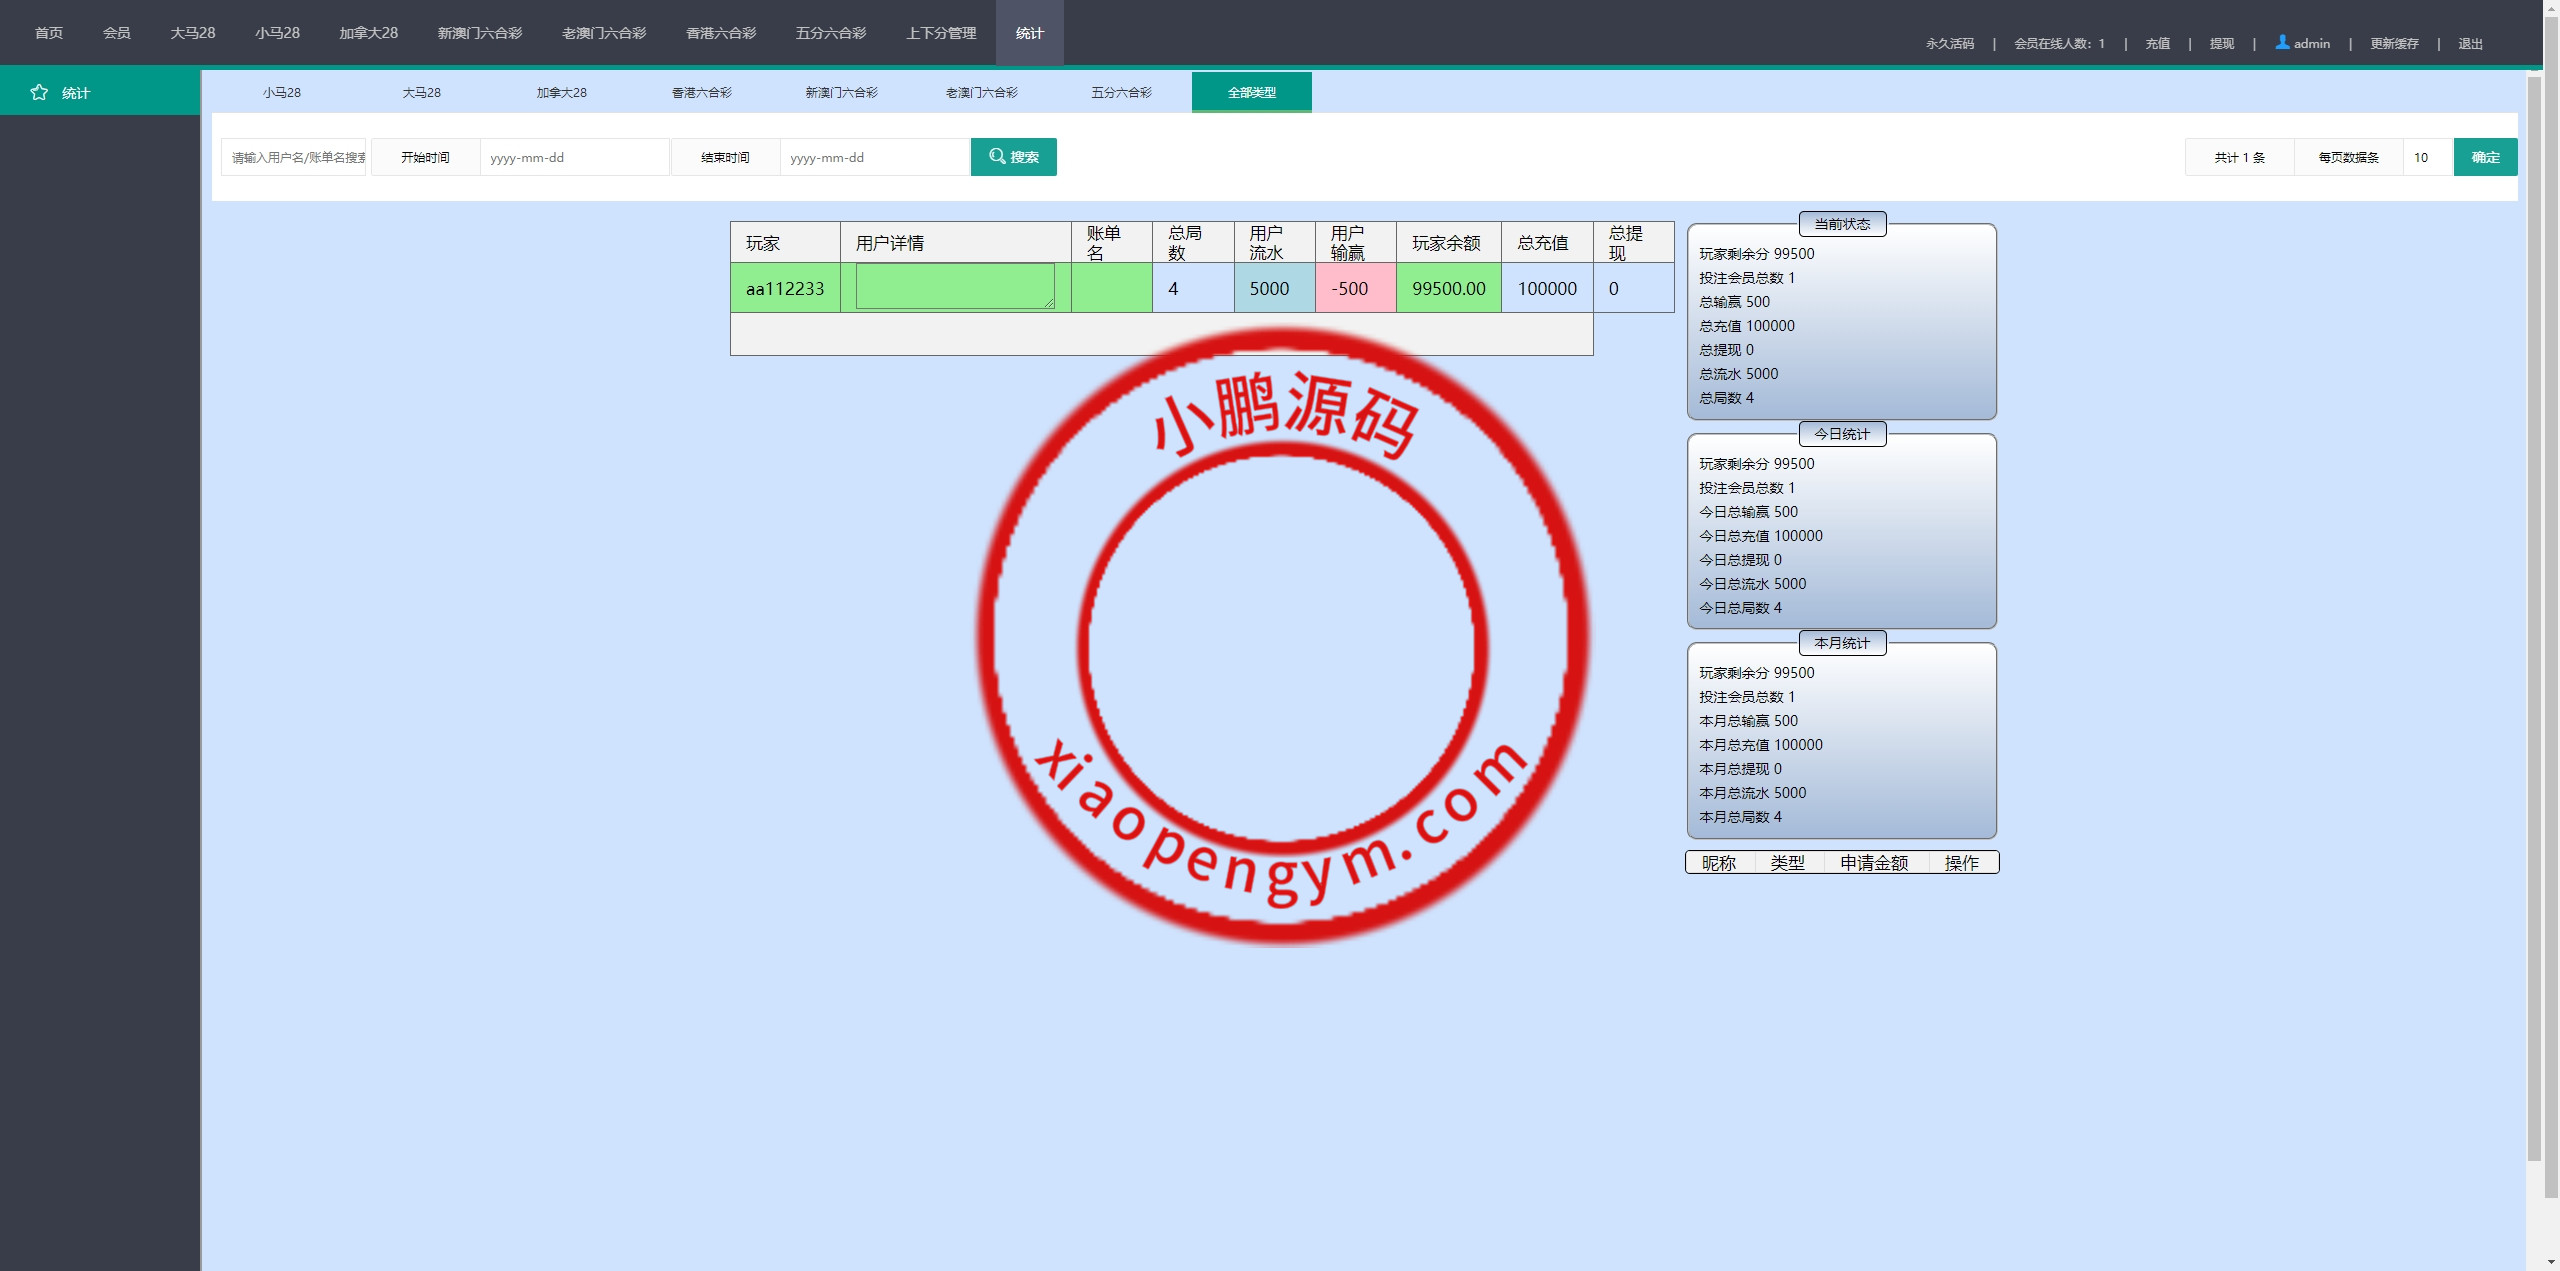Open the 全部类型 tab

coord(1251,92)
